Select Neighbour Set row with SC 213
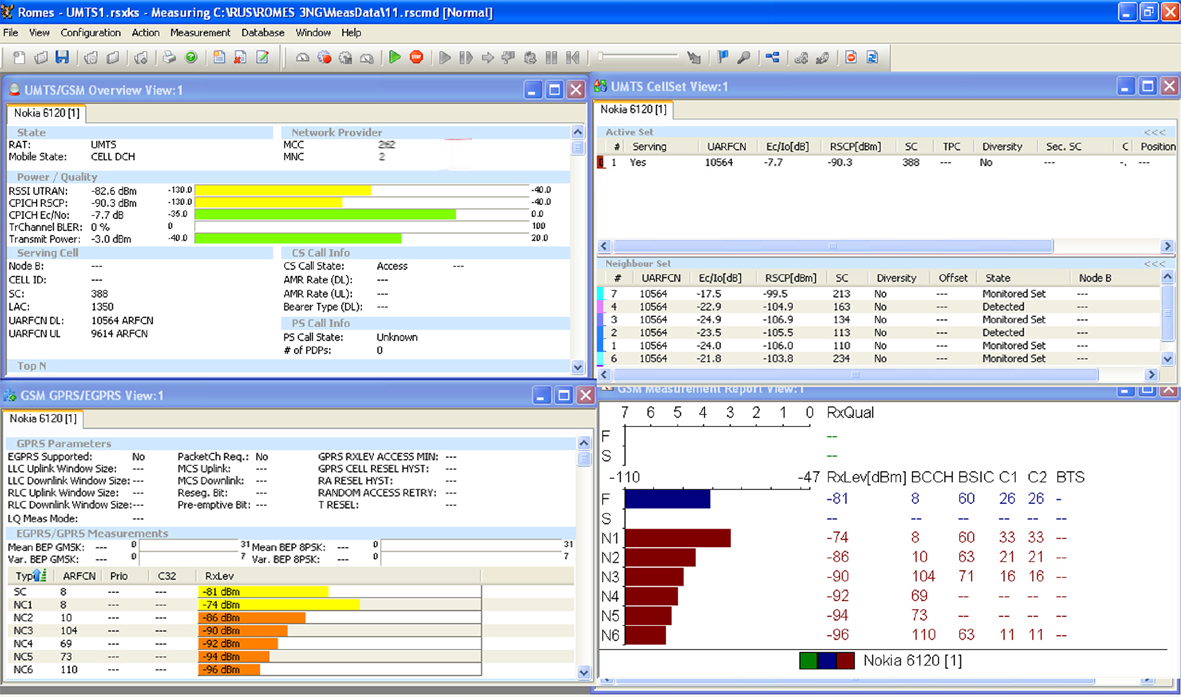The width and height of the screenshot is (1181, 697). (878, 294)
